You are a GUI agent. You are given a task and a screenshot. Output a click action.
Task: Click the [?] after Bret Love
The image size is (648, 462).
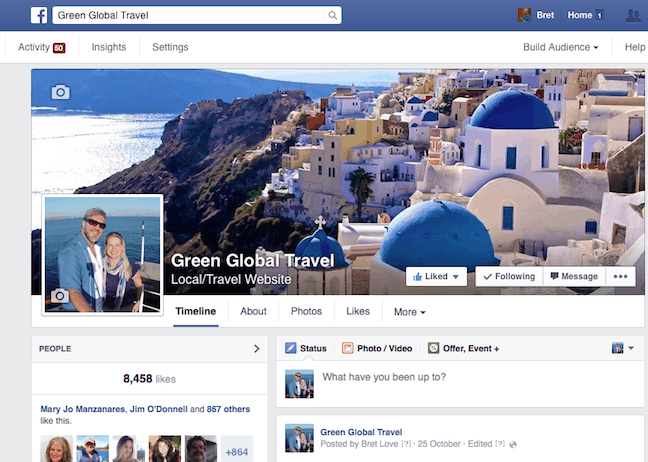(406, 444)
